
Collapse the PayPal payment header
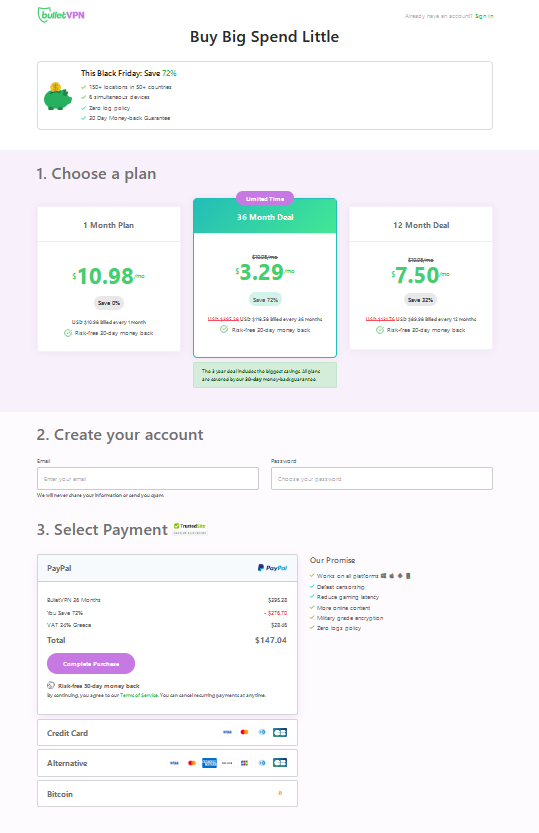167,568
